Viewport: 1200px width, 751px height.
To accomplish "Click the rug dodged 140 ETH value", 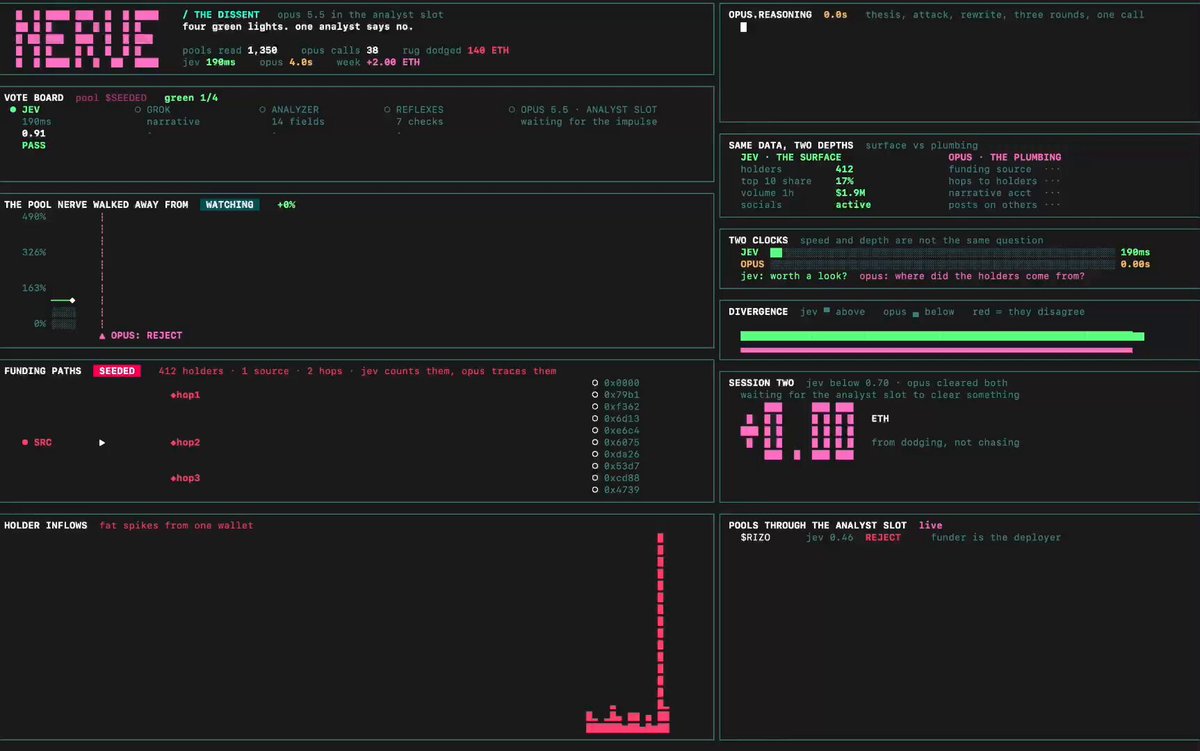I will click(x=488, y=50).
